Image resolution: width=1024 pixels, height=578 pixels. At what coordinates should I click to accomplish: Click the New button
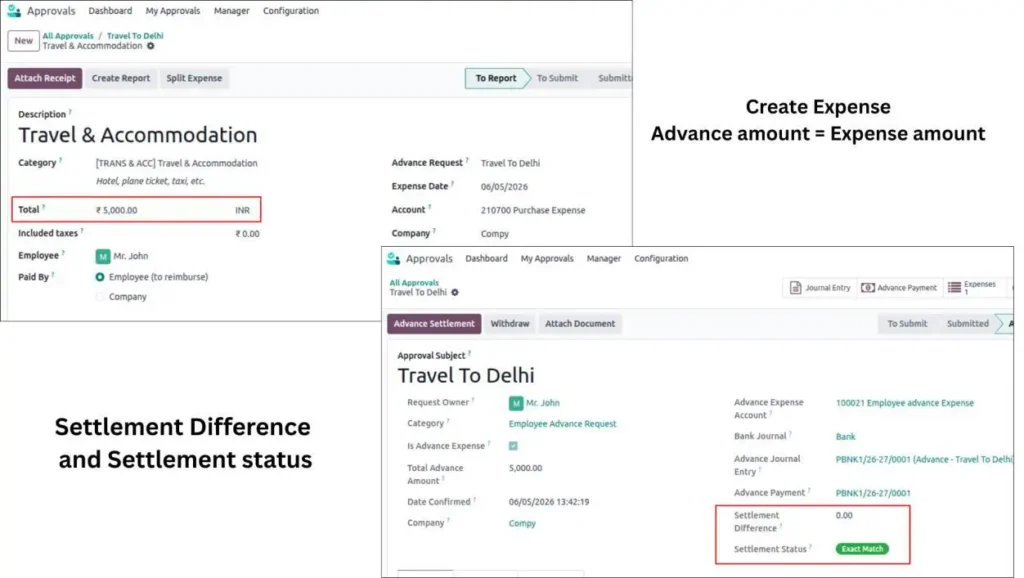coord(24,40)
